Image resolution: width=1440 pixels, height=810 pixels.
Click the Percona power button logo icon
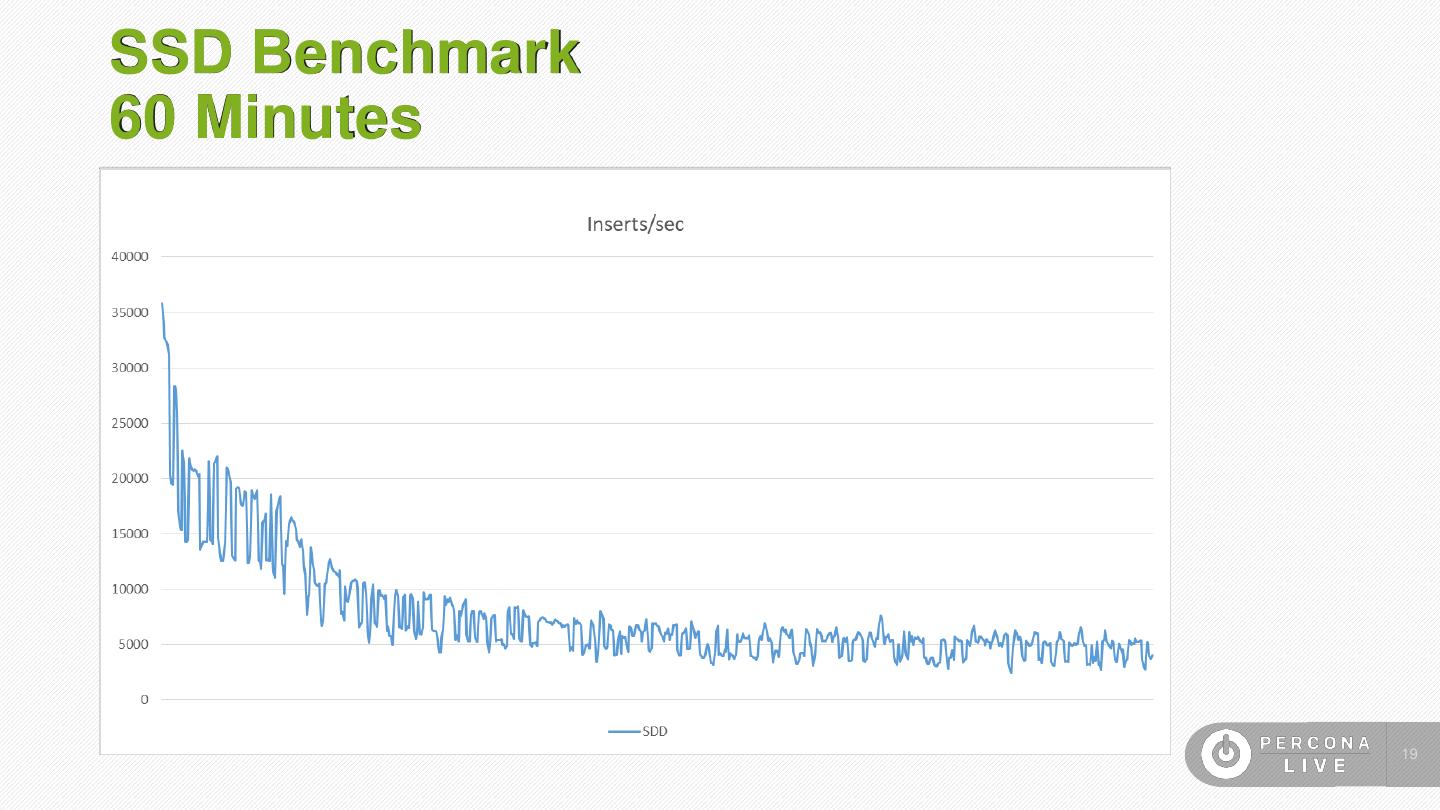(1226, 754)
